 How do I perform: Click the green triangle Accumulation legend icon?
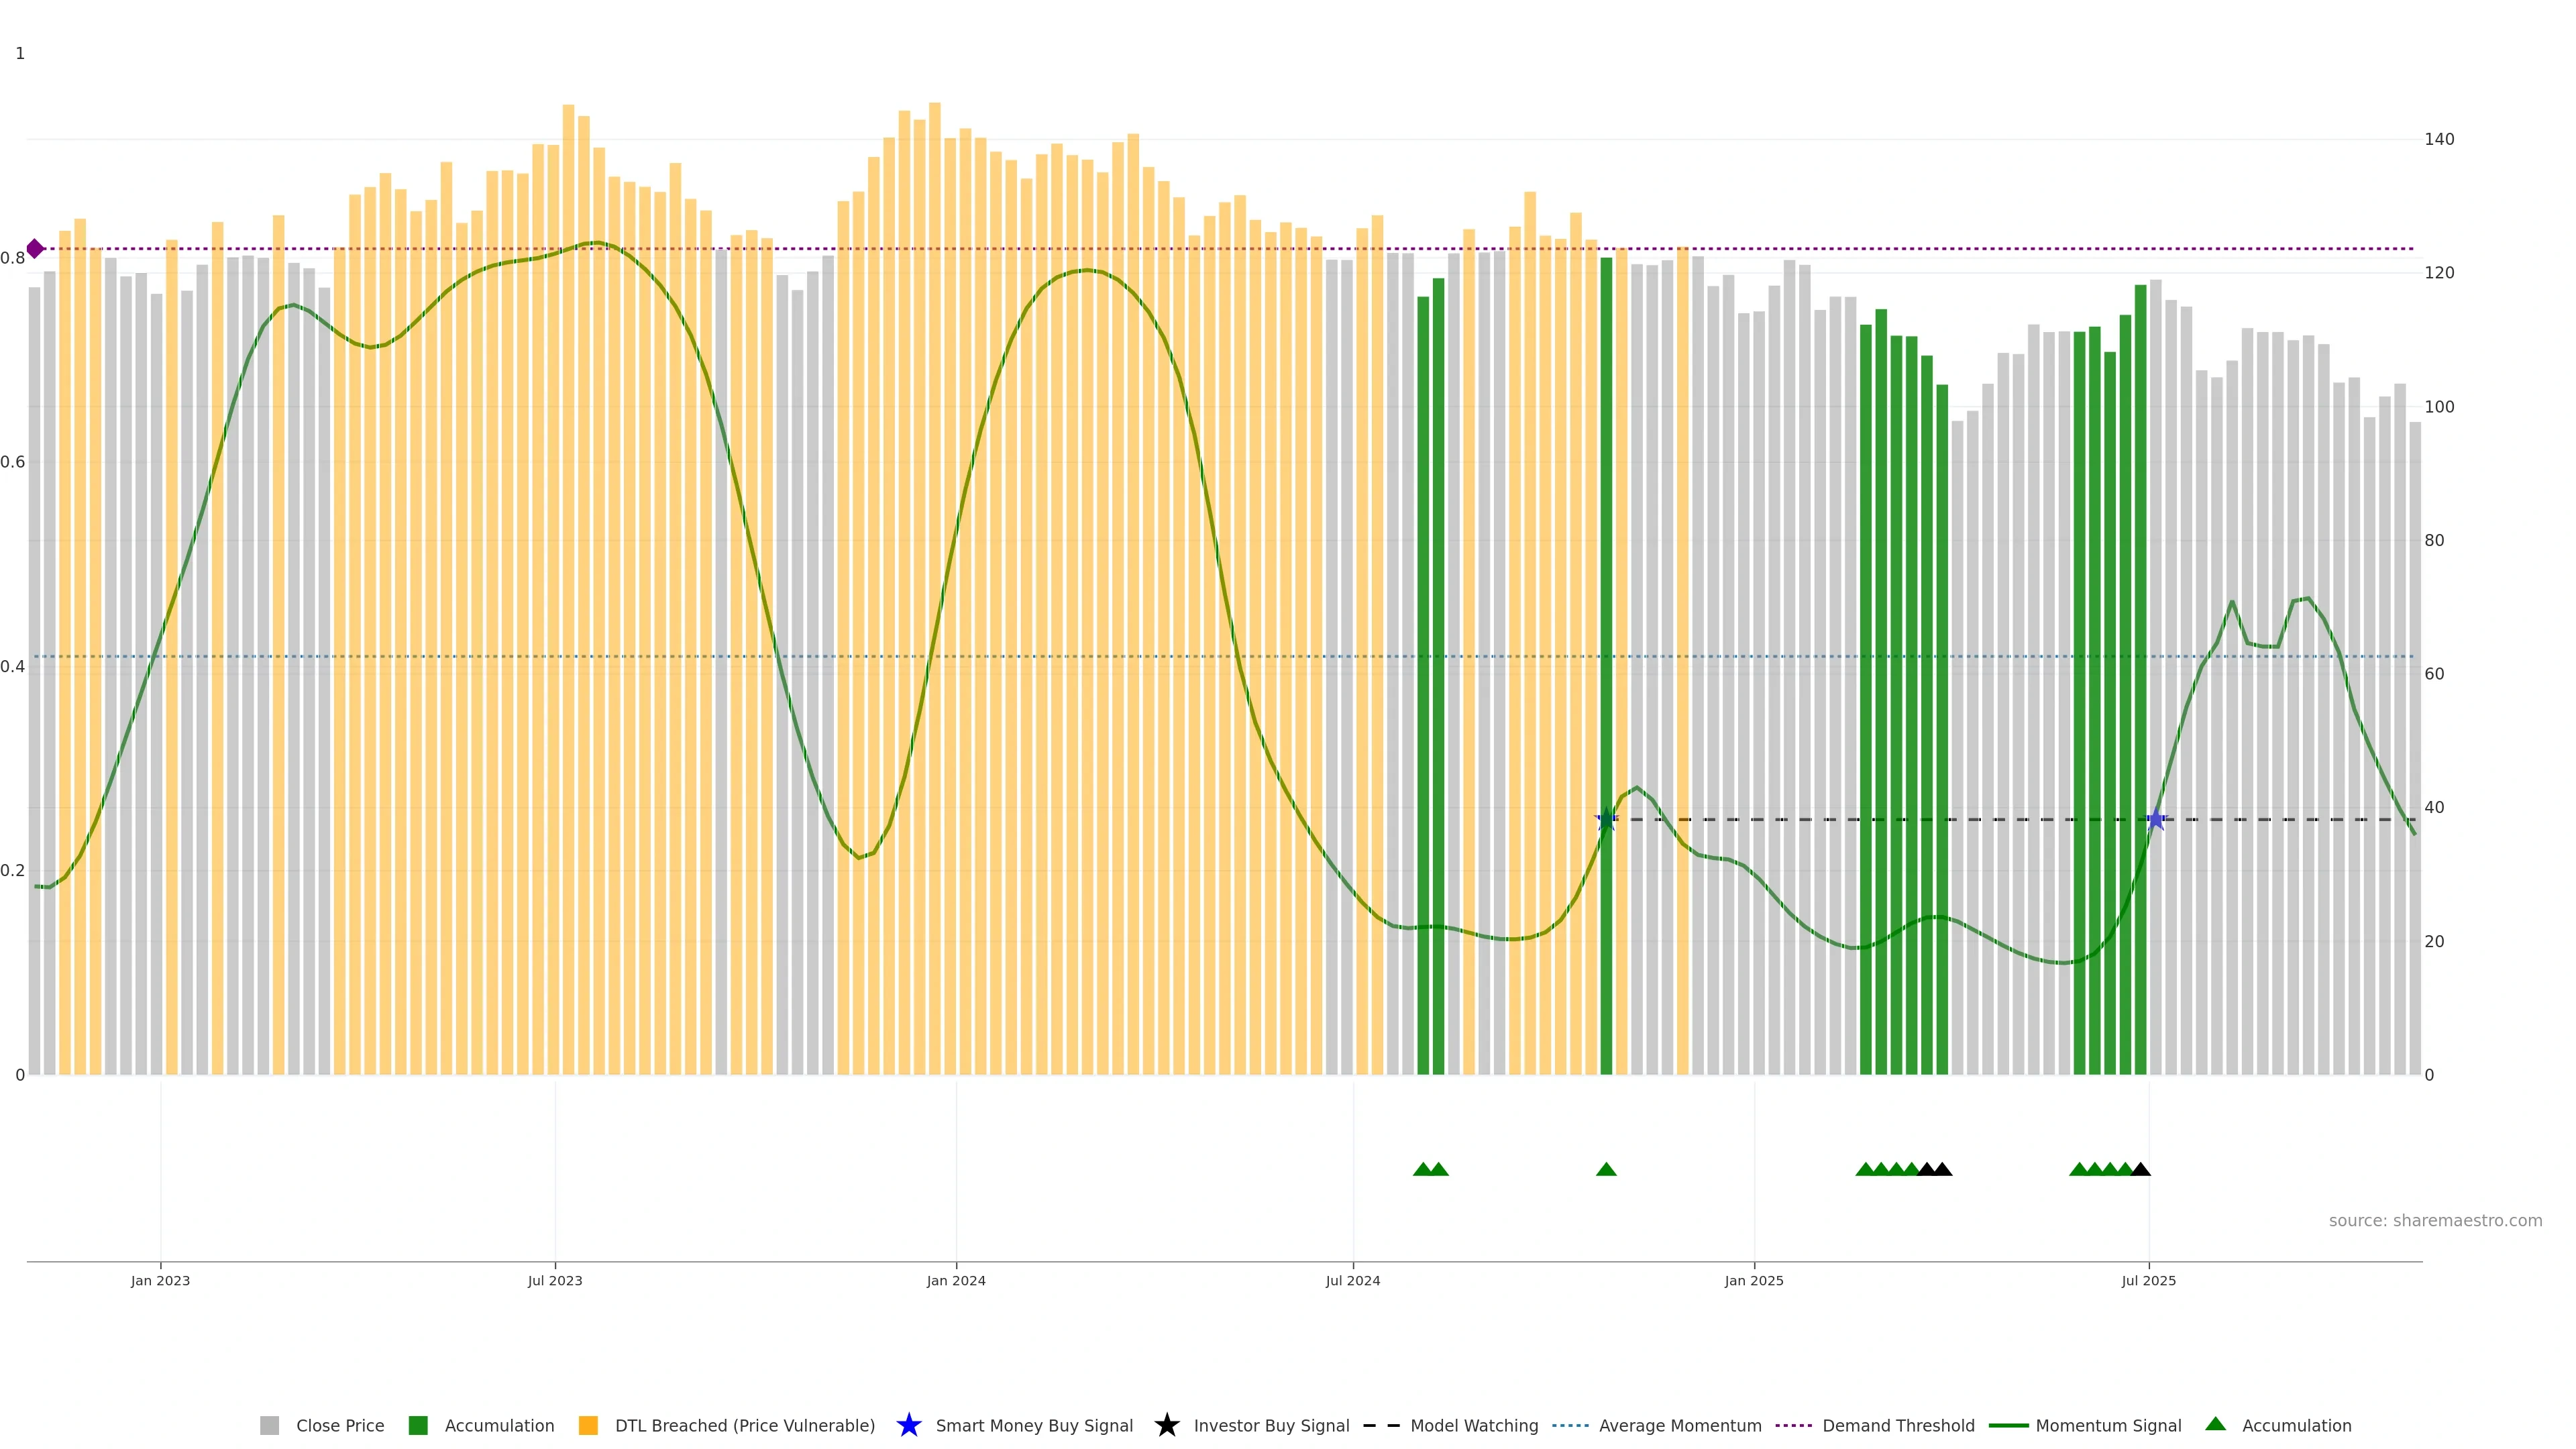2215,1425
